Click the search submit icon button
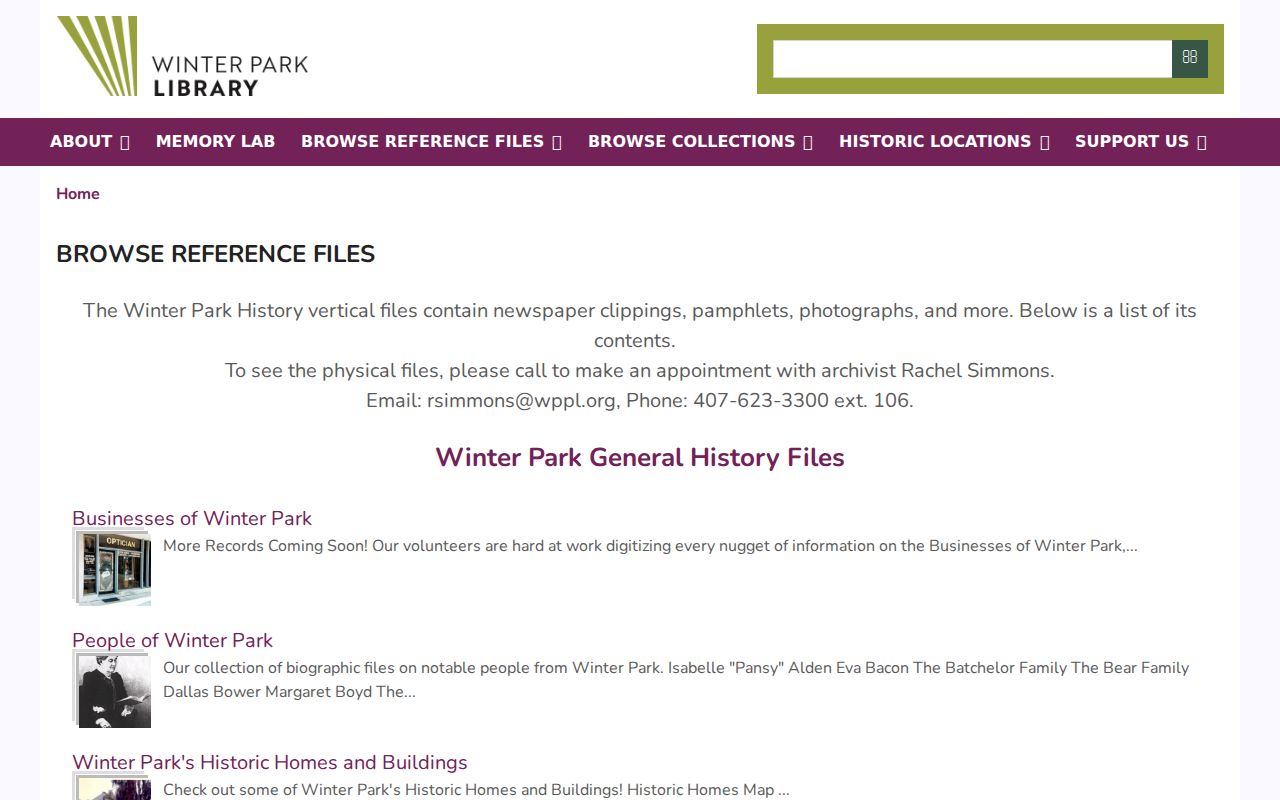Image resolution: width=1280 pixels, height=800 pixels. point(1190,58)
